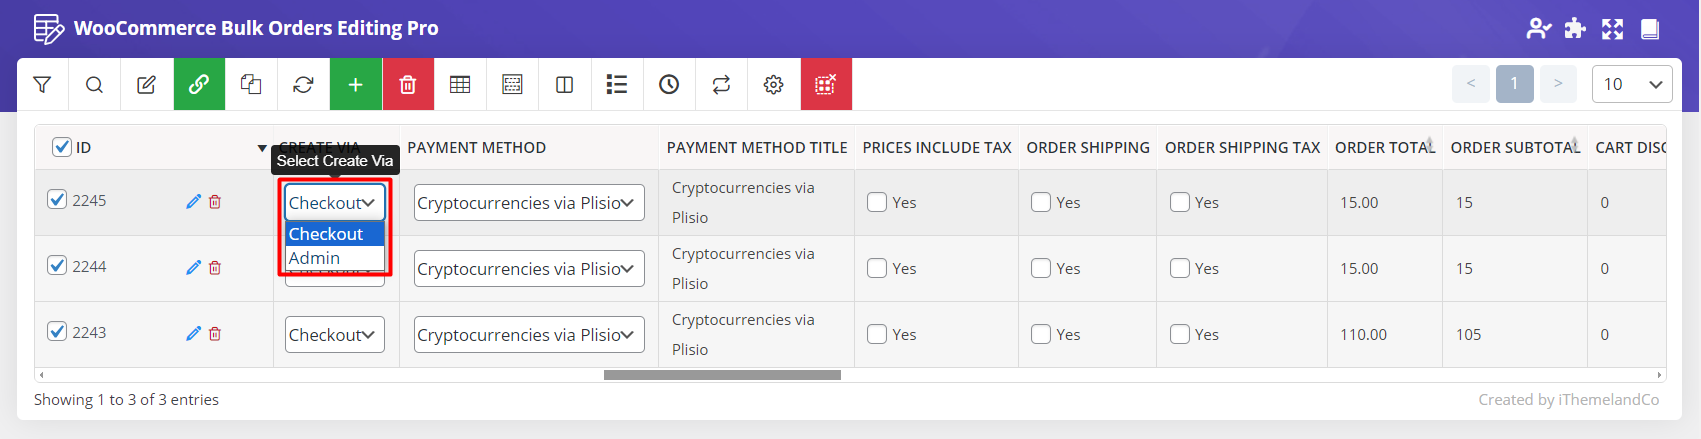Click the refresh reload icon
The height and width of the screenshot is (439, 1701).
[303, 85]
